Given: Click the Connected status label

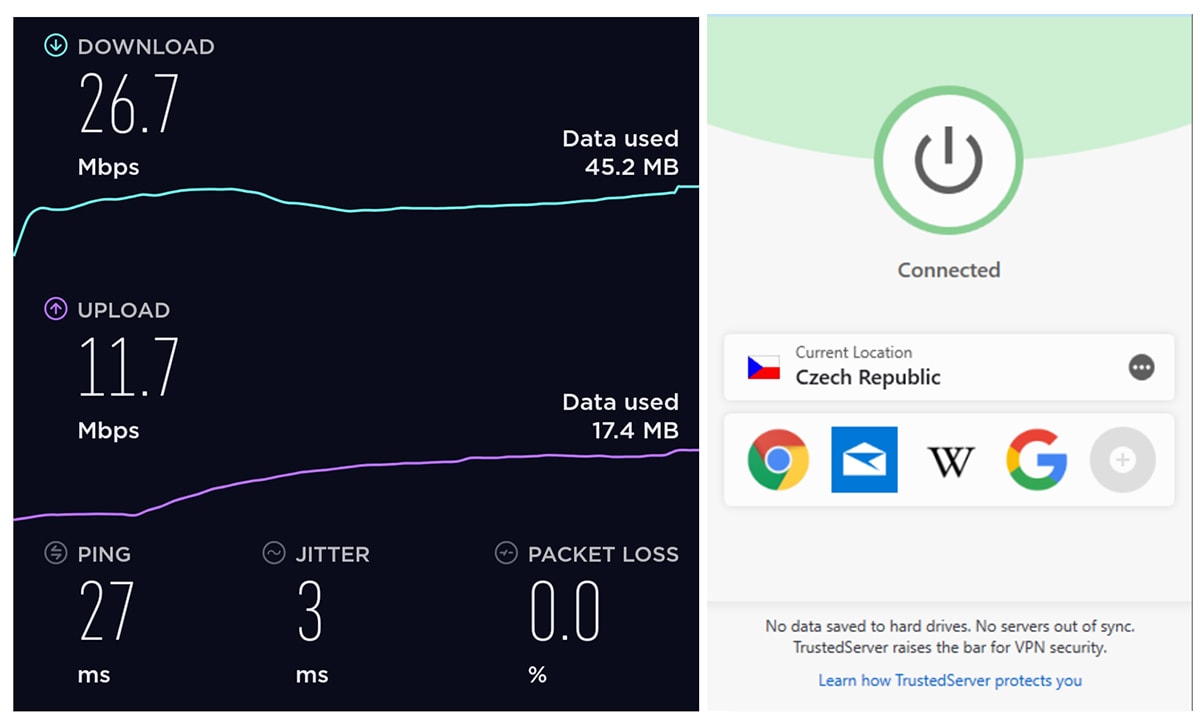Looking at the screenshot, I should click(948, 270).
